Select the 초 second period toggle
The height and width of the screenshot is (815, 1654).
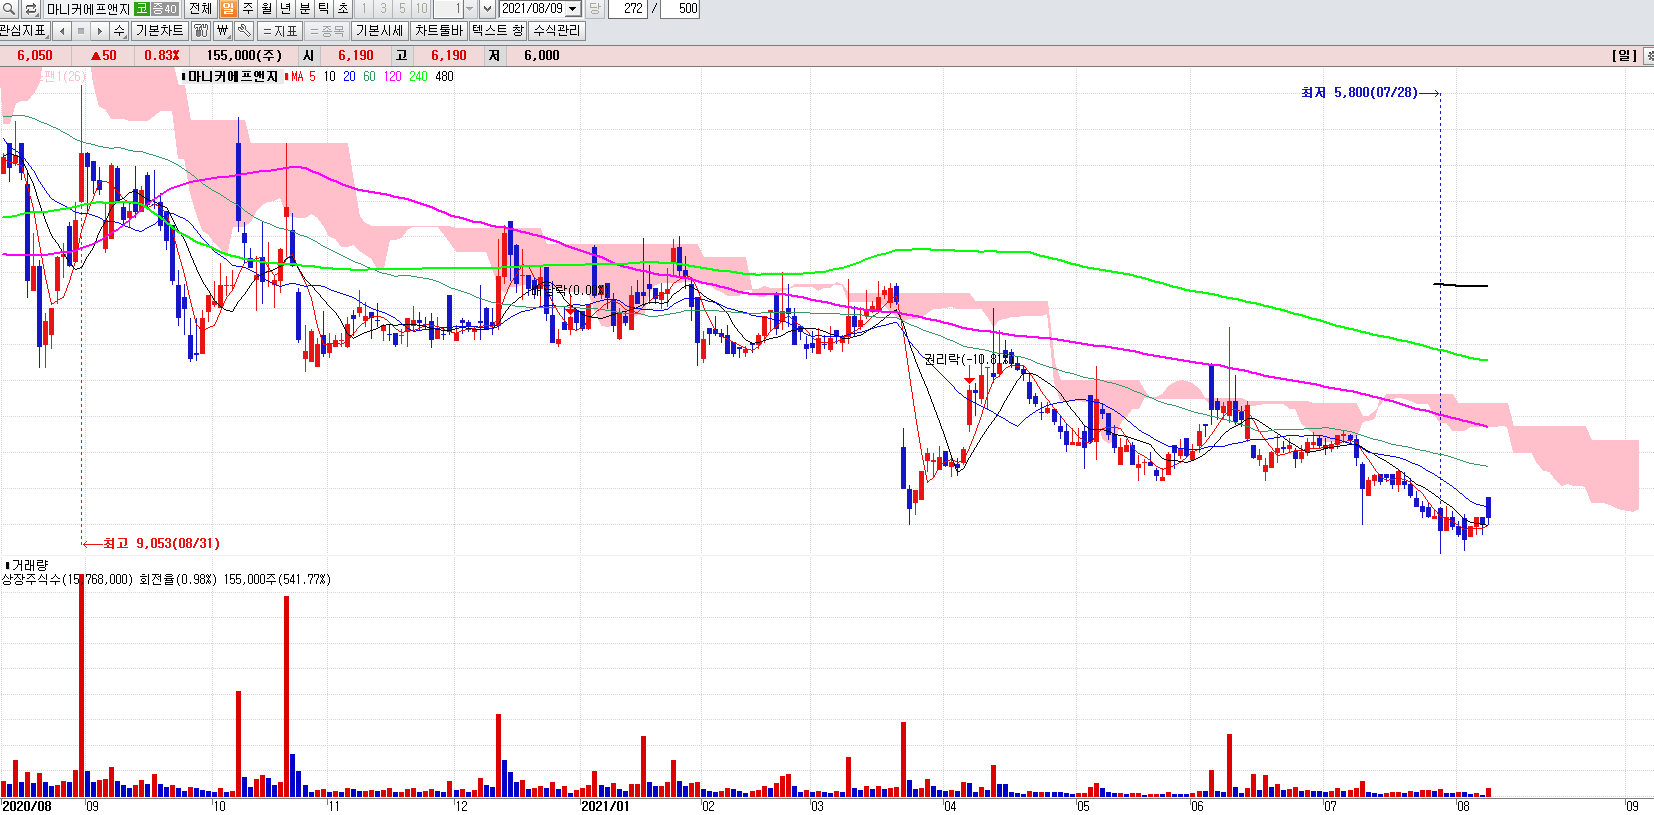pyautogui.click(x=343, y=8)
